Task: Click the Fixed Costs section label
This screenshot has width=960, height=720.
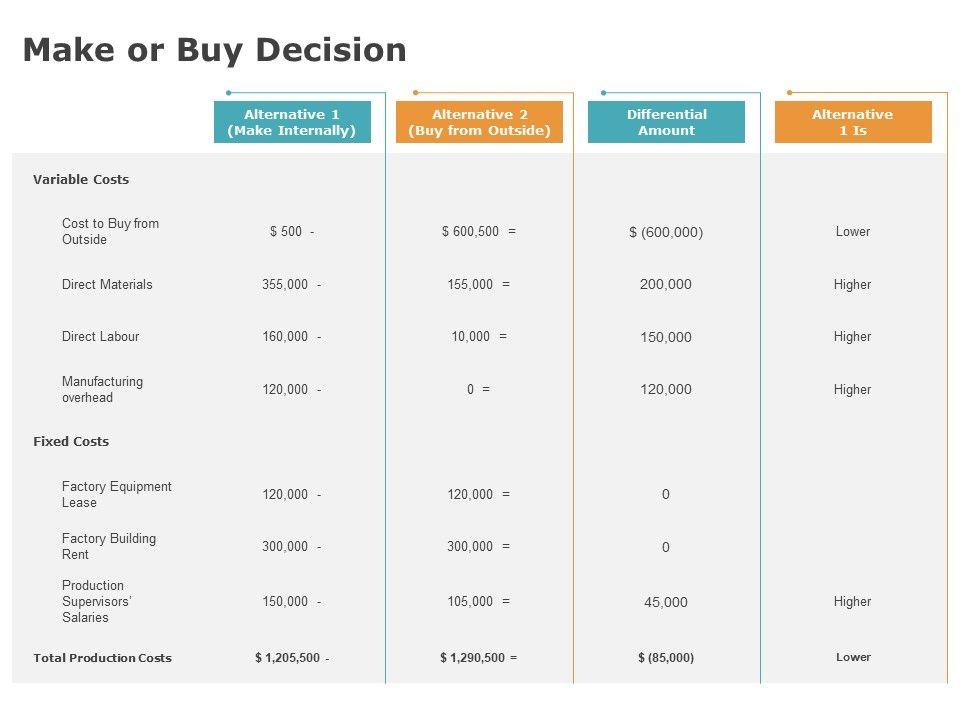Action: point(71,441)
